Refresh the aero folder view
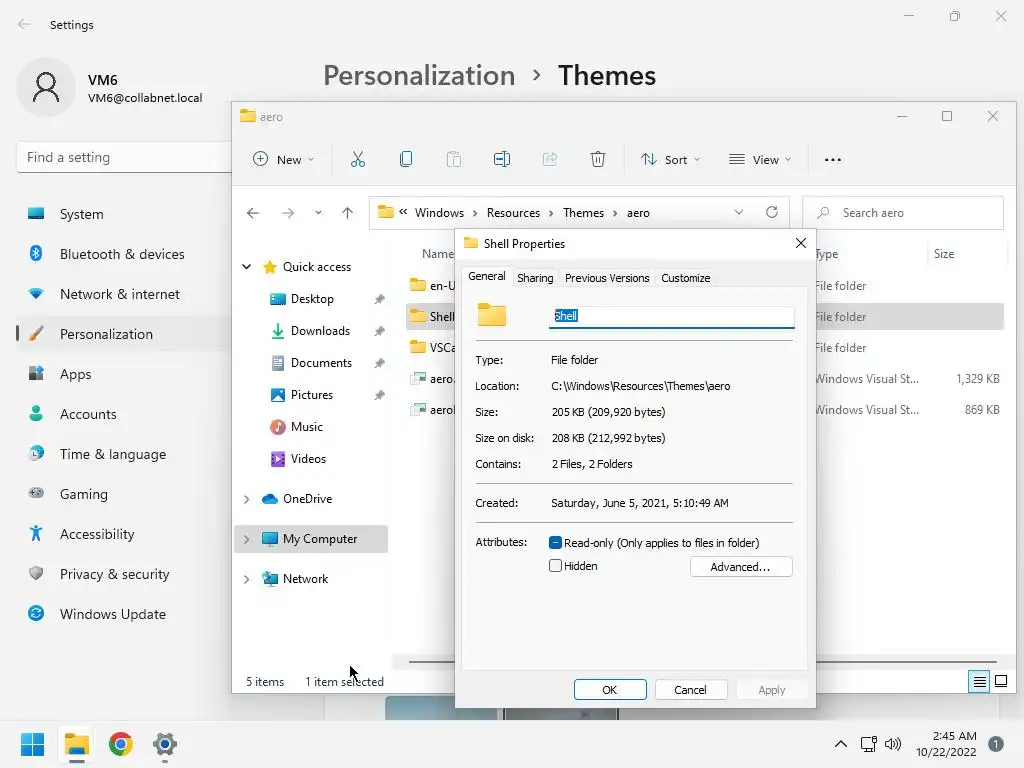Image resolution: width=1024 pixels, height=768 pixels. tap(772, 212)
